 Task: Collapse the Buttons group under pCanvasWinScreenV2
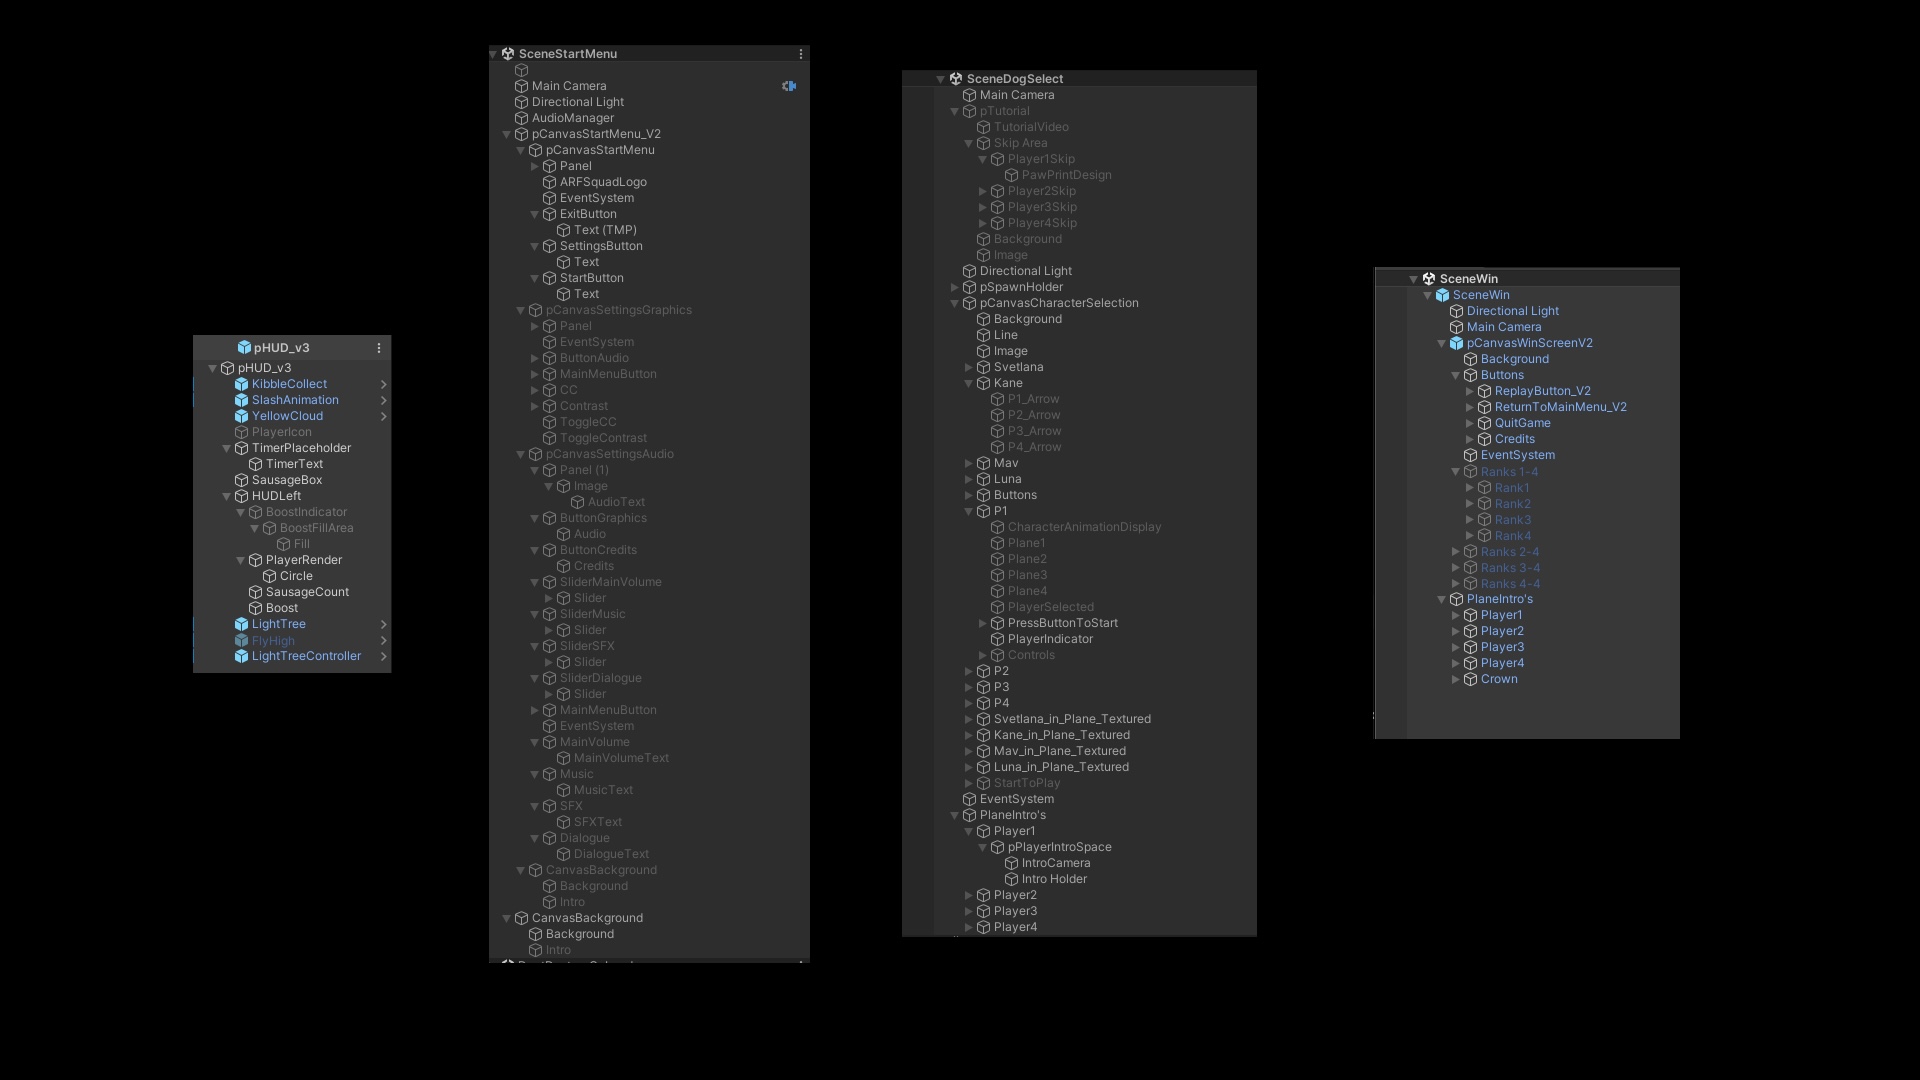[1455, 375]
